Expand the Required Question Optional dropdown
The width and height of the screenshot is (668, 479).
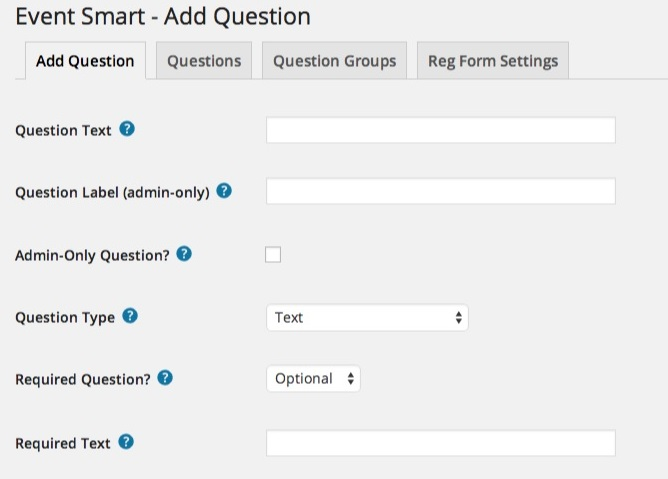(313, 379)
